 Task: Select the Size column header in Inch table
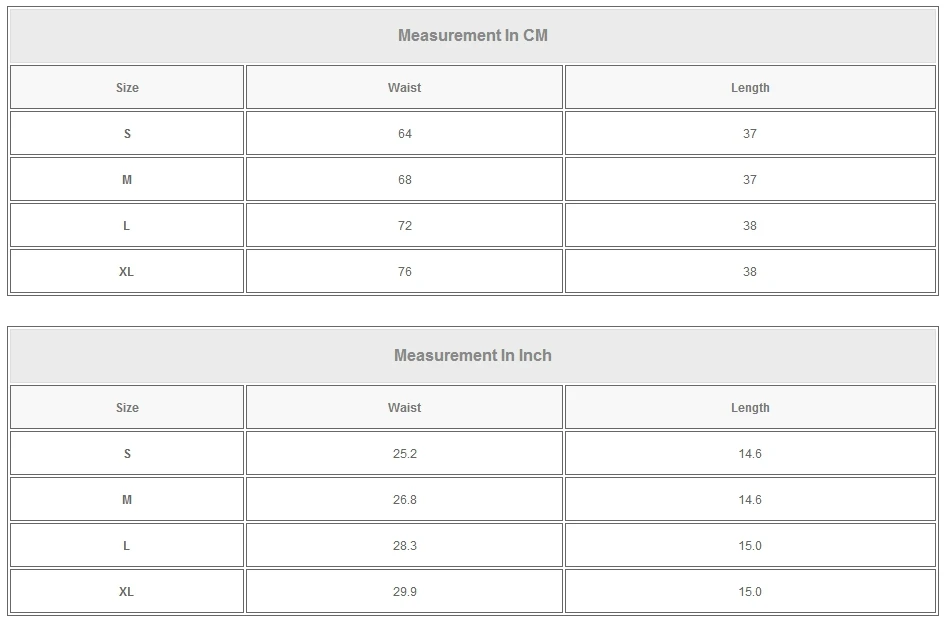coord(127,408)
